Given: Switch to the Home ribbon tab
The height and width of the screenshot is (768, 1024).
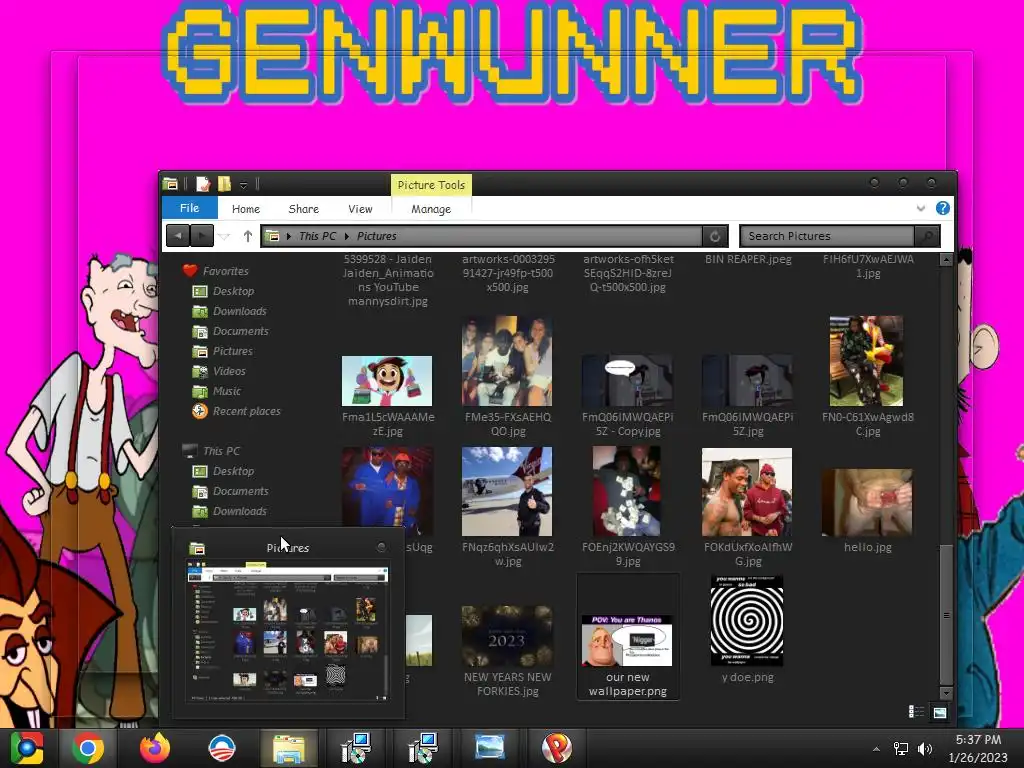Looking at the screenshot, I should point(246,209).
